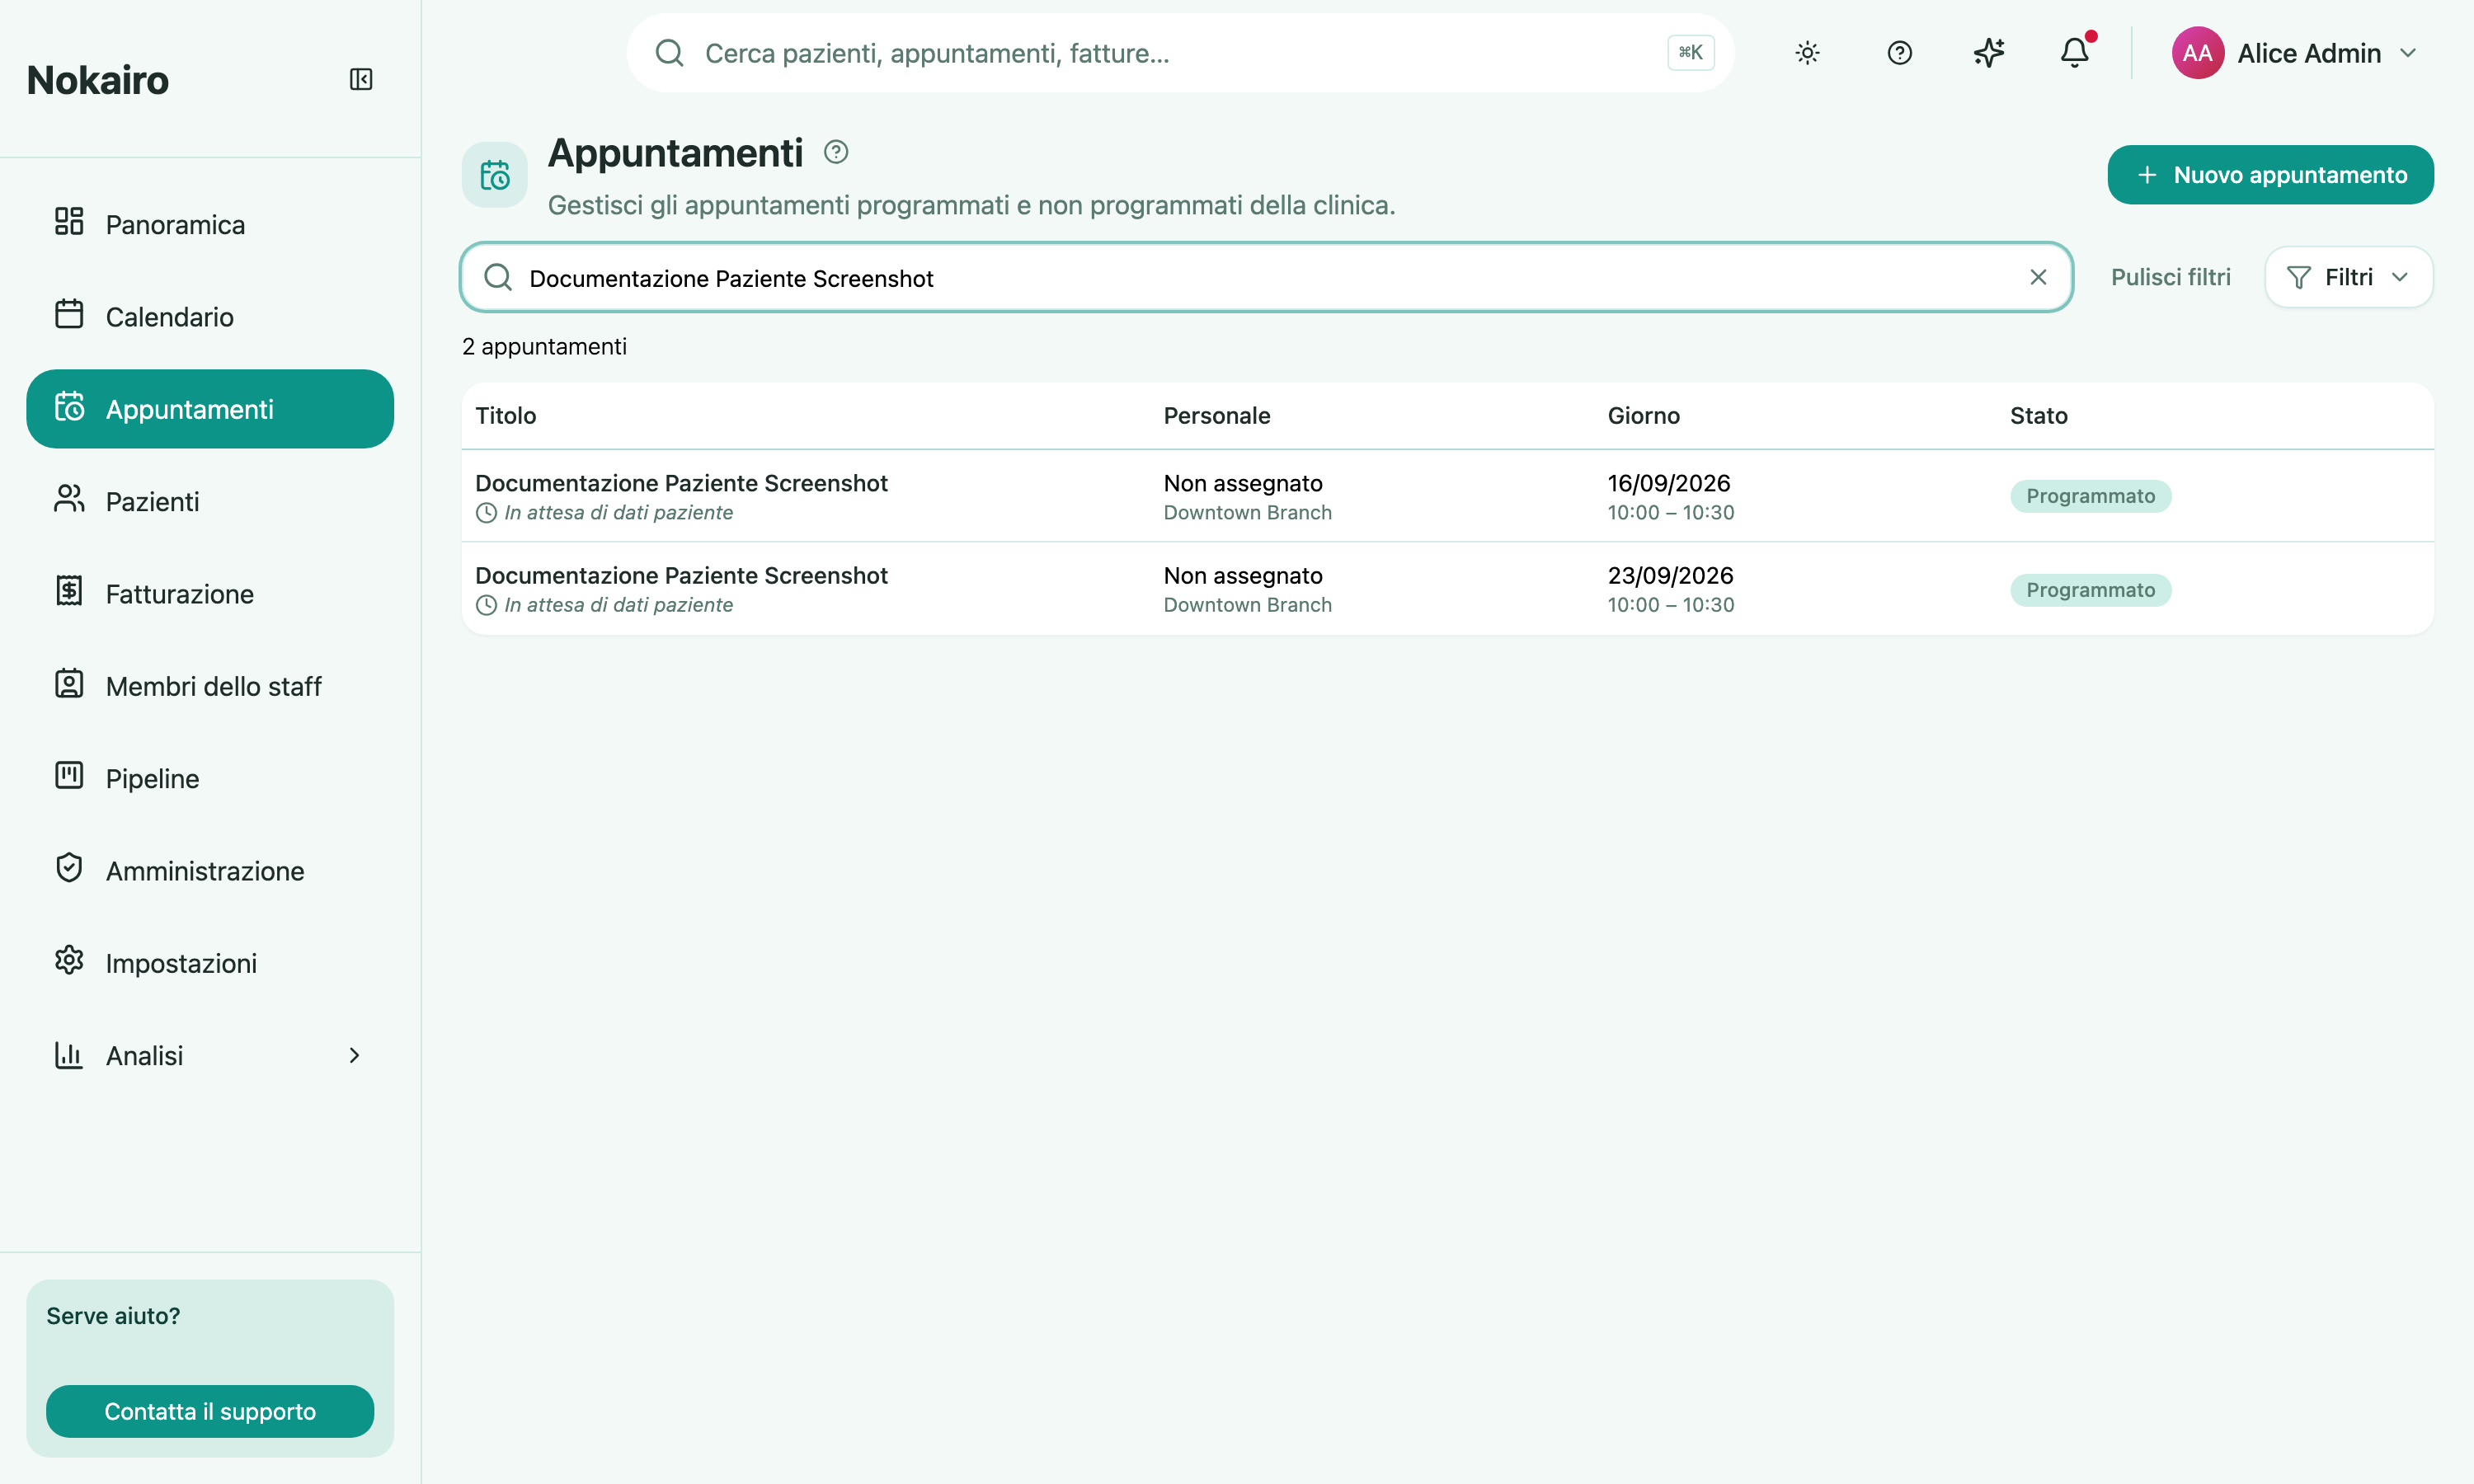Screen dimensions: 2474x1484
Task: Click the Impostazioni gear icon
Action: point(69,960)
